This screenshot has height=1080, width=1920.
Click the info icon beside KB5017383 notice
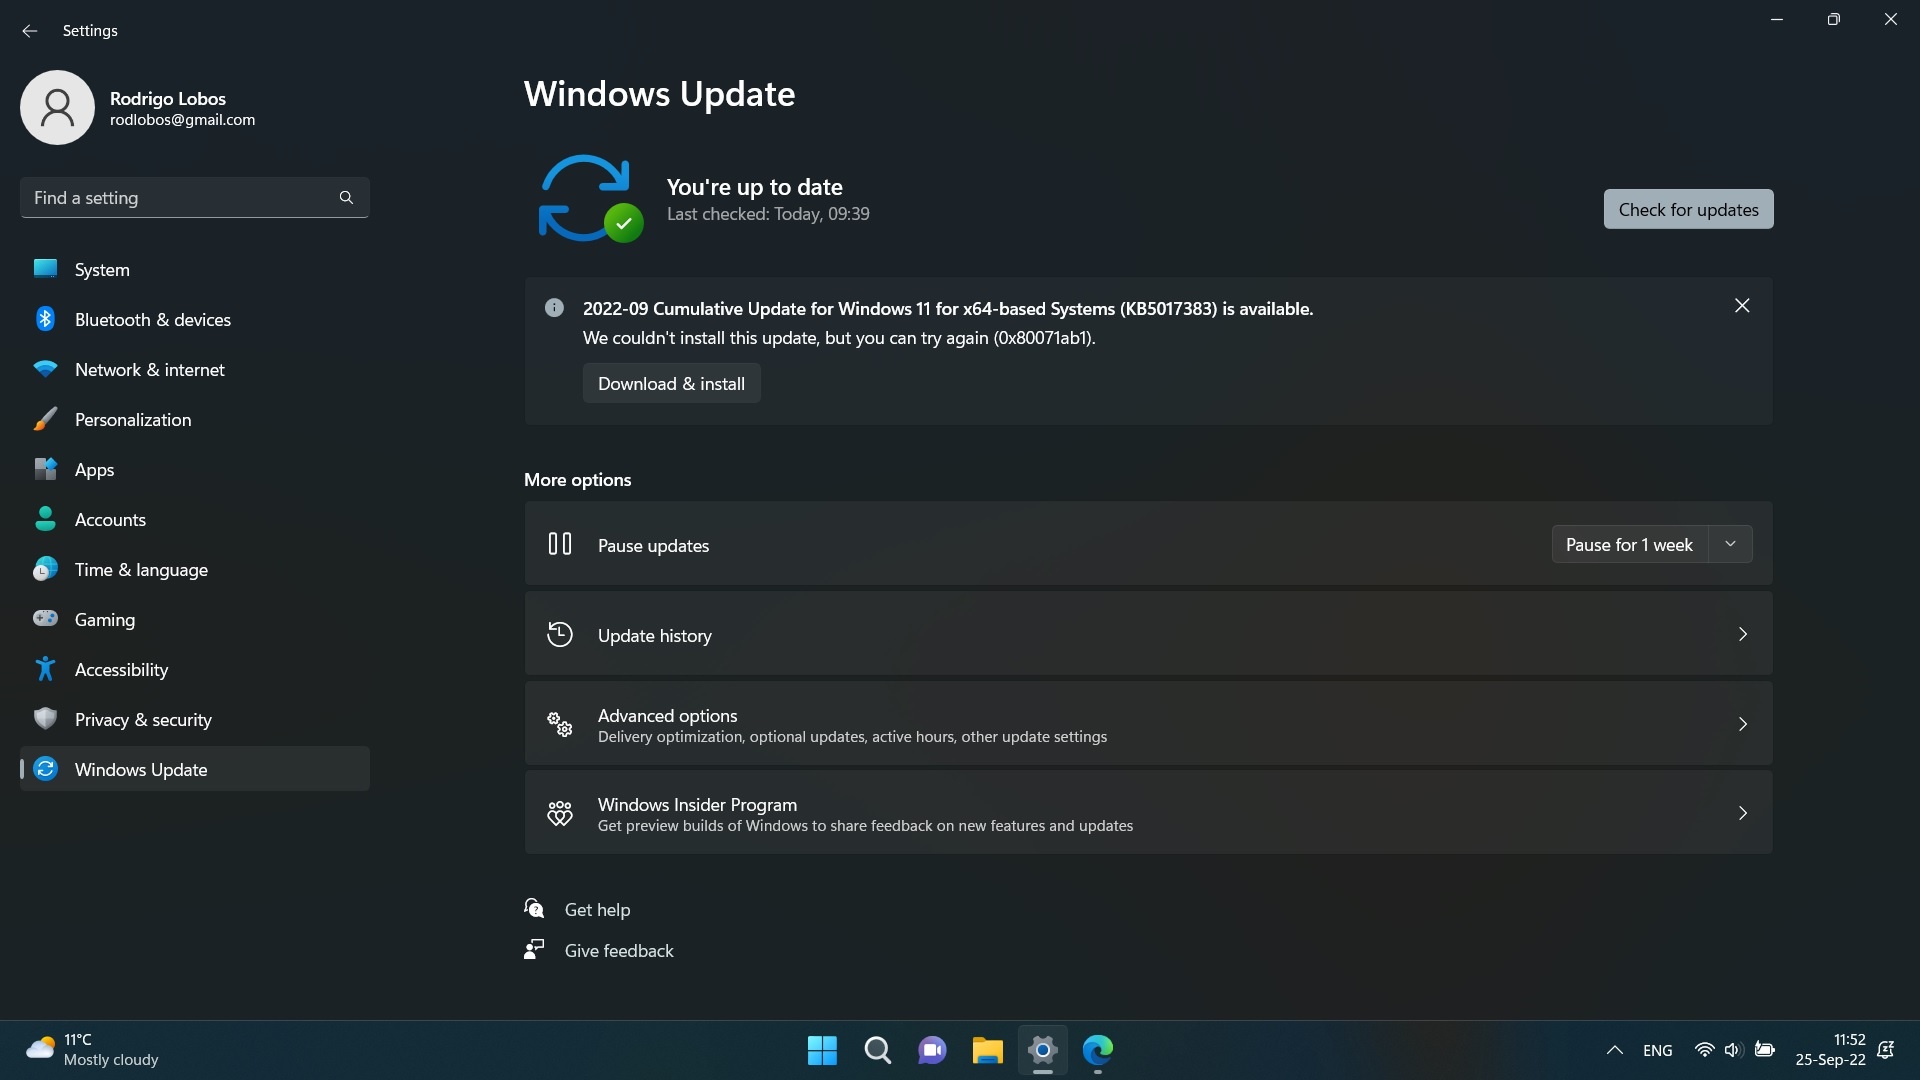point(554,308)
